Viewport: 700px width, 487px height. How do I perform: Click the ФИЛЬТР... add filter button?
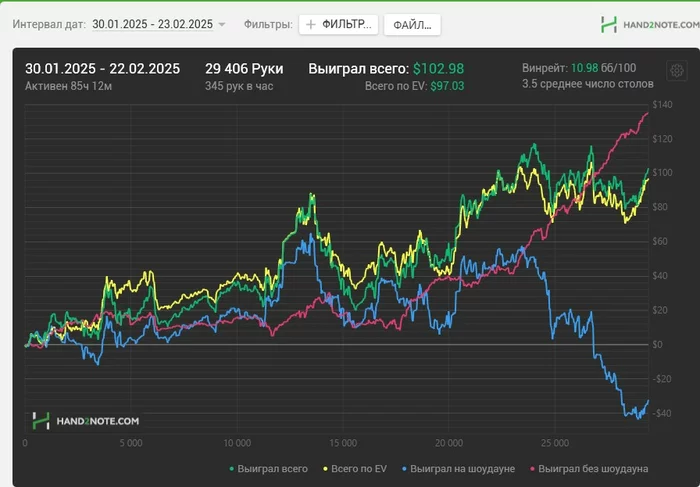coord(338,25)
